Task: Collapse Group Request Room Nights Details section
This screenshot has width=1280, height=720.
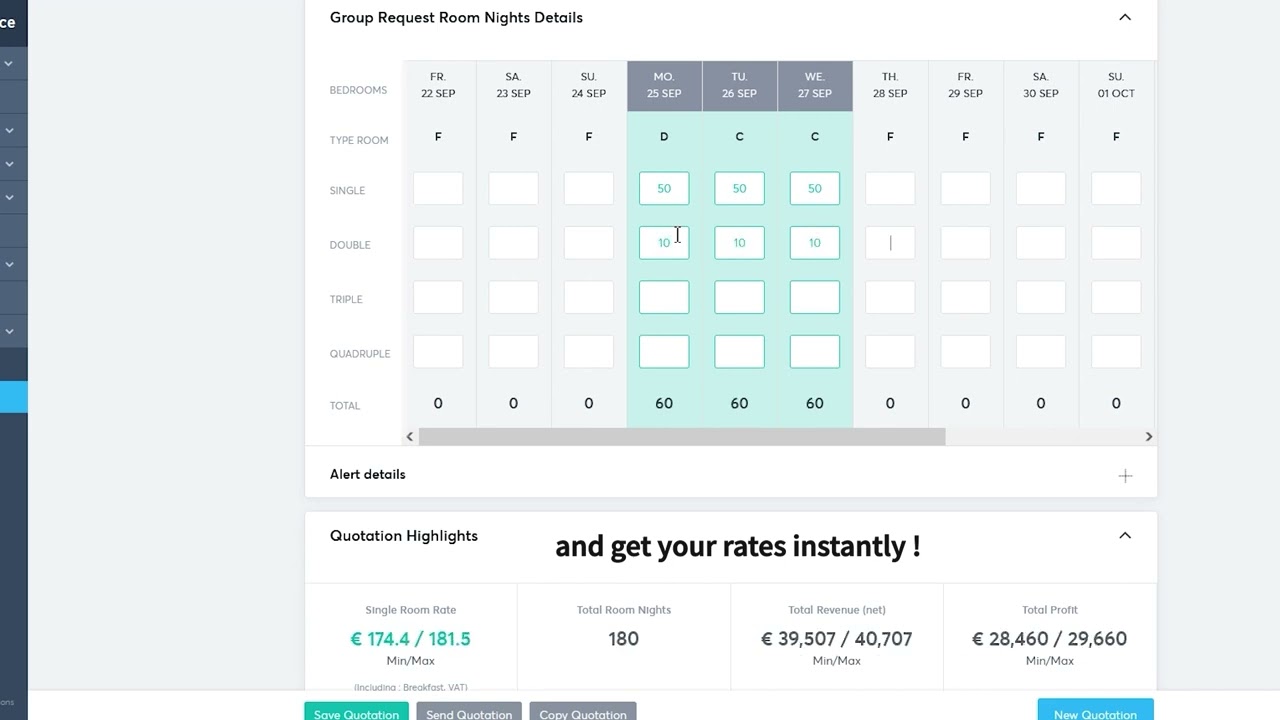Action: tap(1125, 17)
